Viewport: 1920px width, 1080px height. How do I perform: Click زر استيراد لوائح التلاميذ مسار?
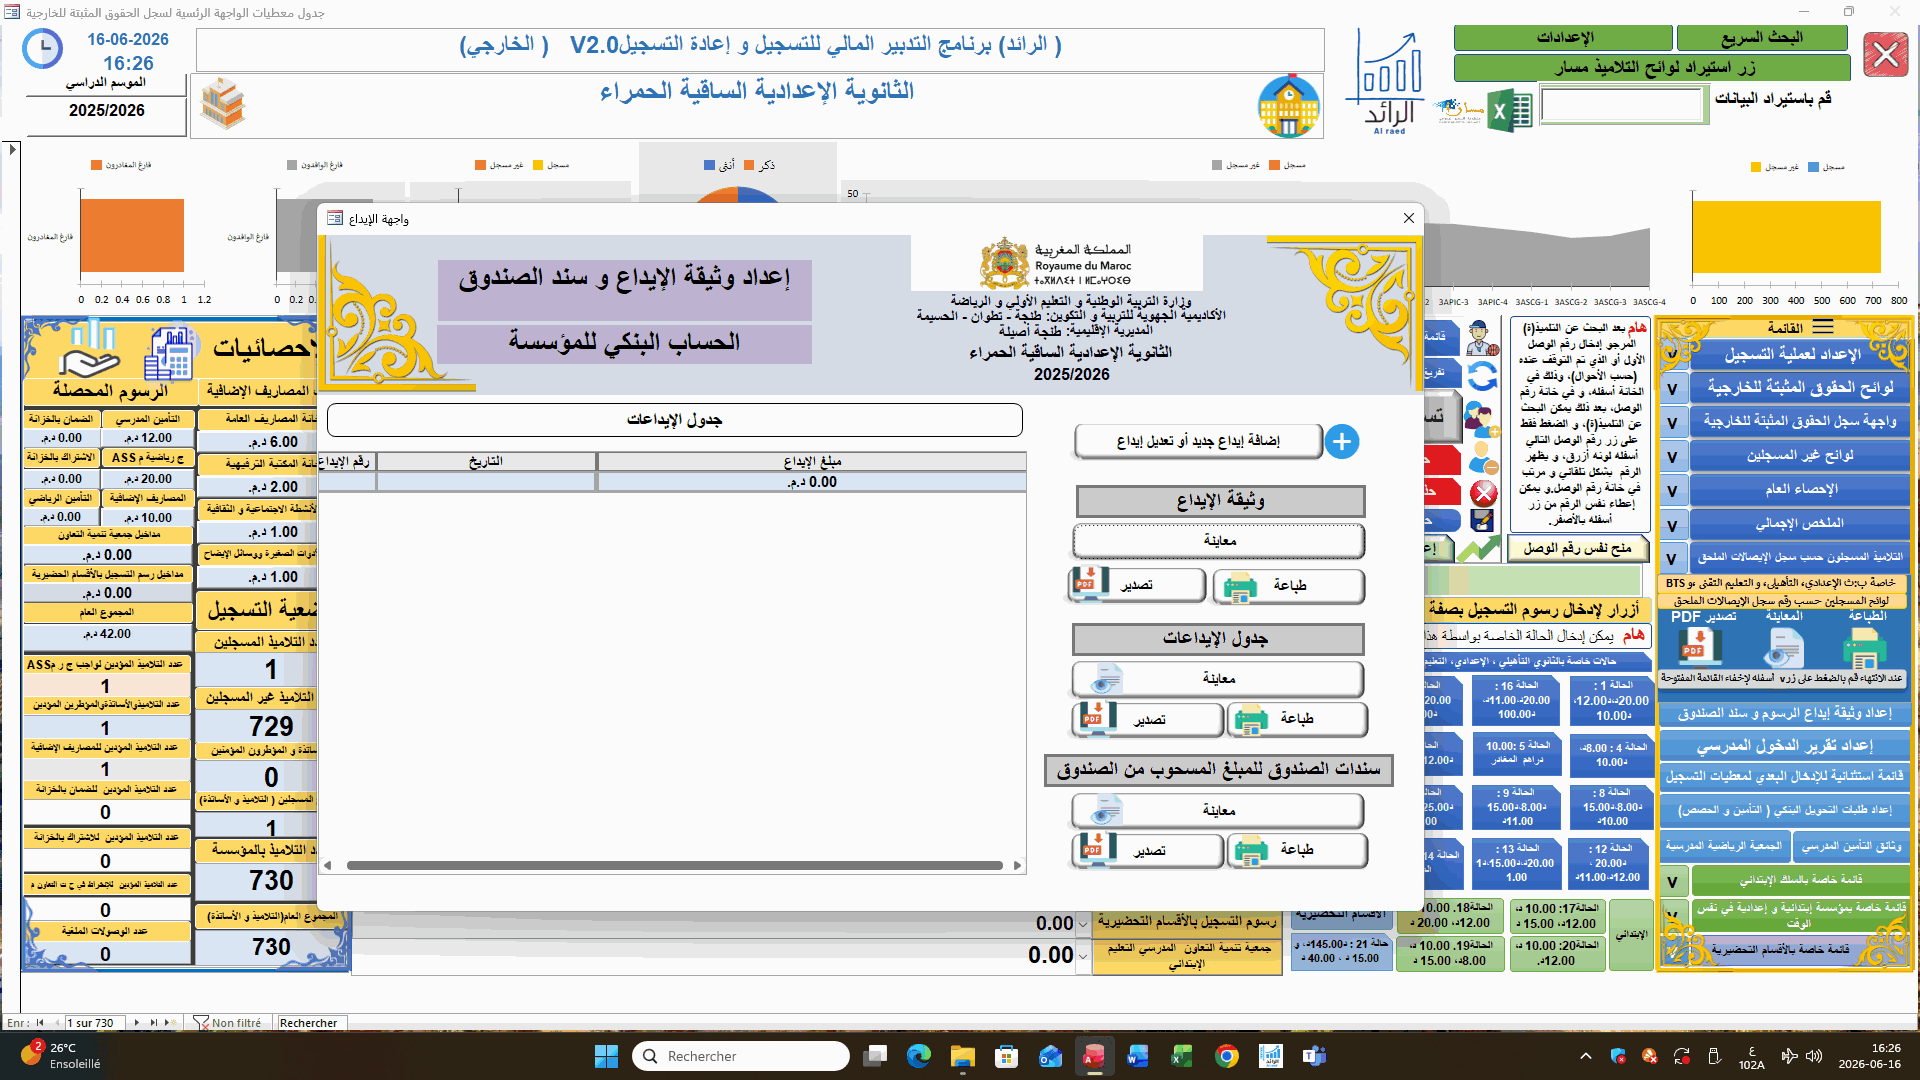pyautogui.click(x=1654, y=68)
